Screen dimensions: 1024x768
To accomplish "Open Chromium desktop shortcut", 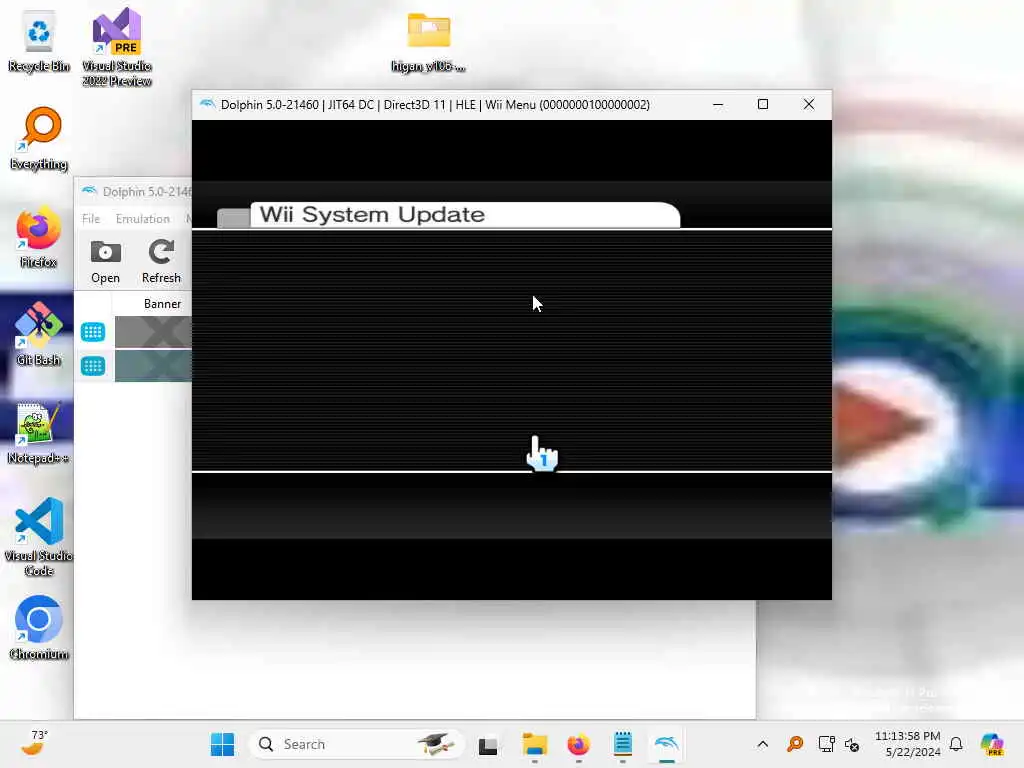I will point(39,628).
